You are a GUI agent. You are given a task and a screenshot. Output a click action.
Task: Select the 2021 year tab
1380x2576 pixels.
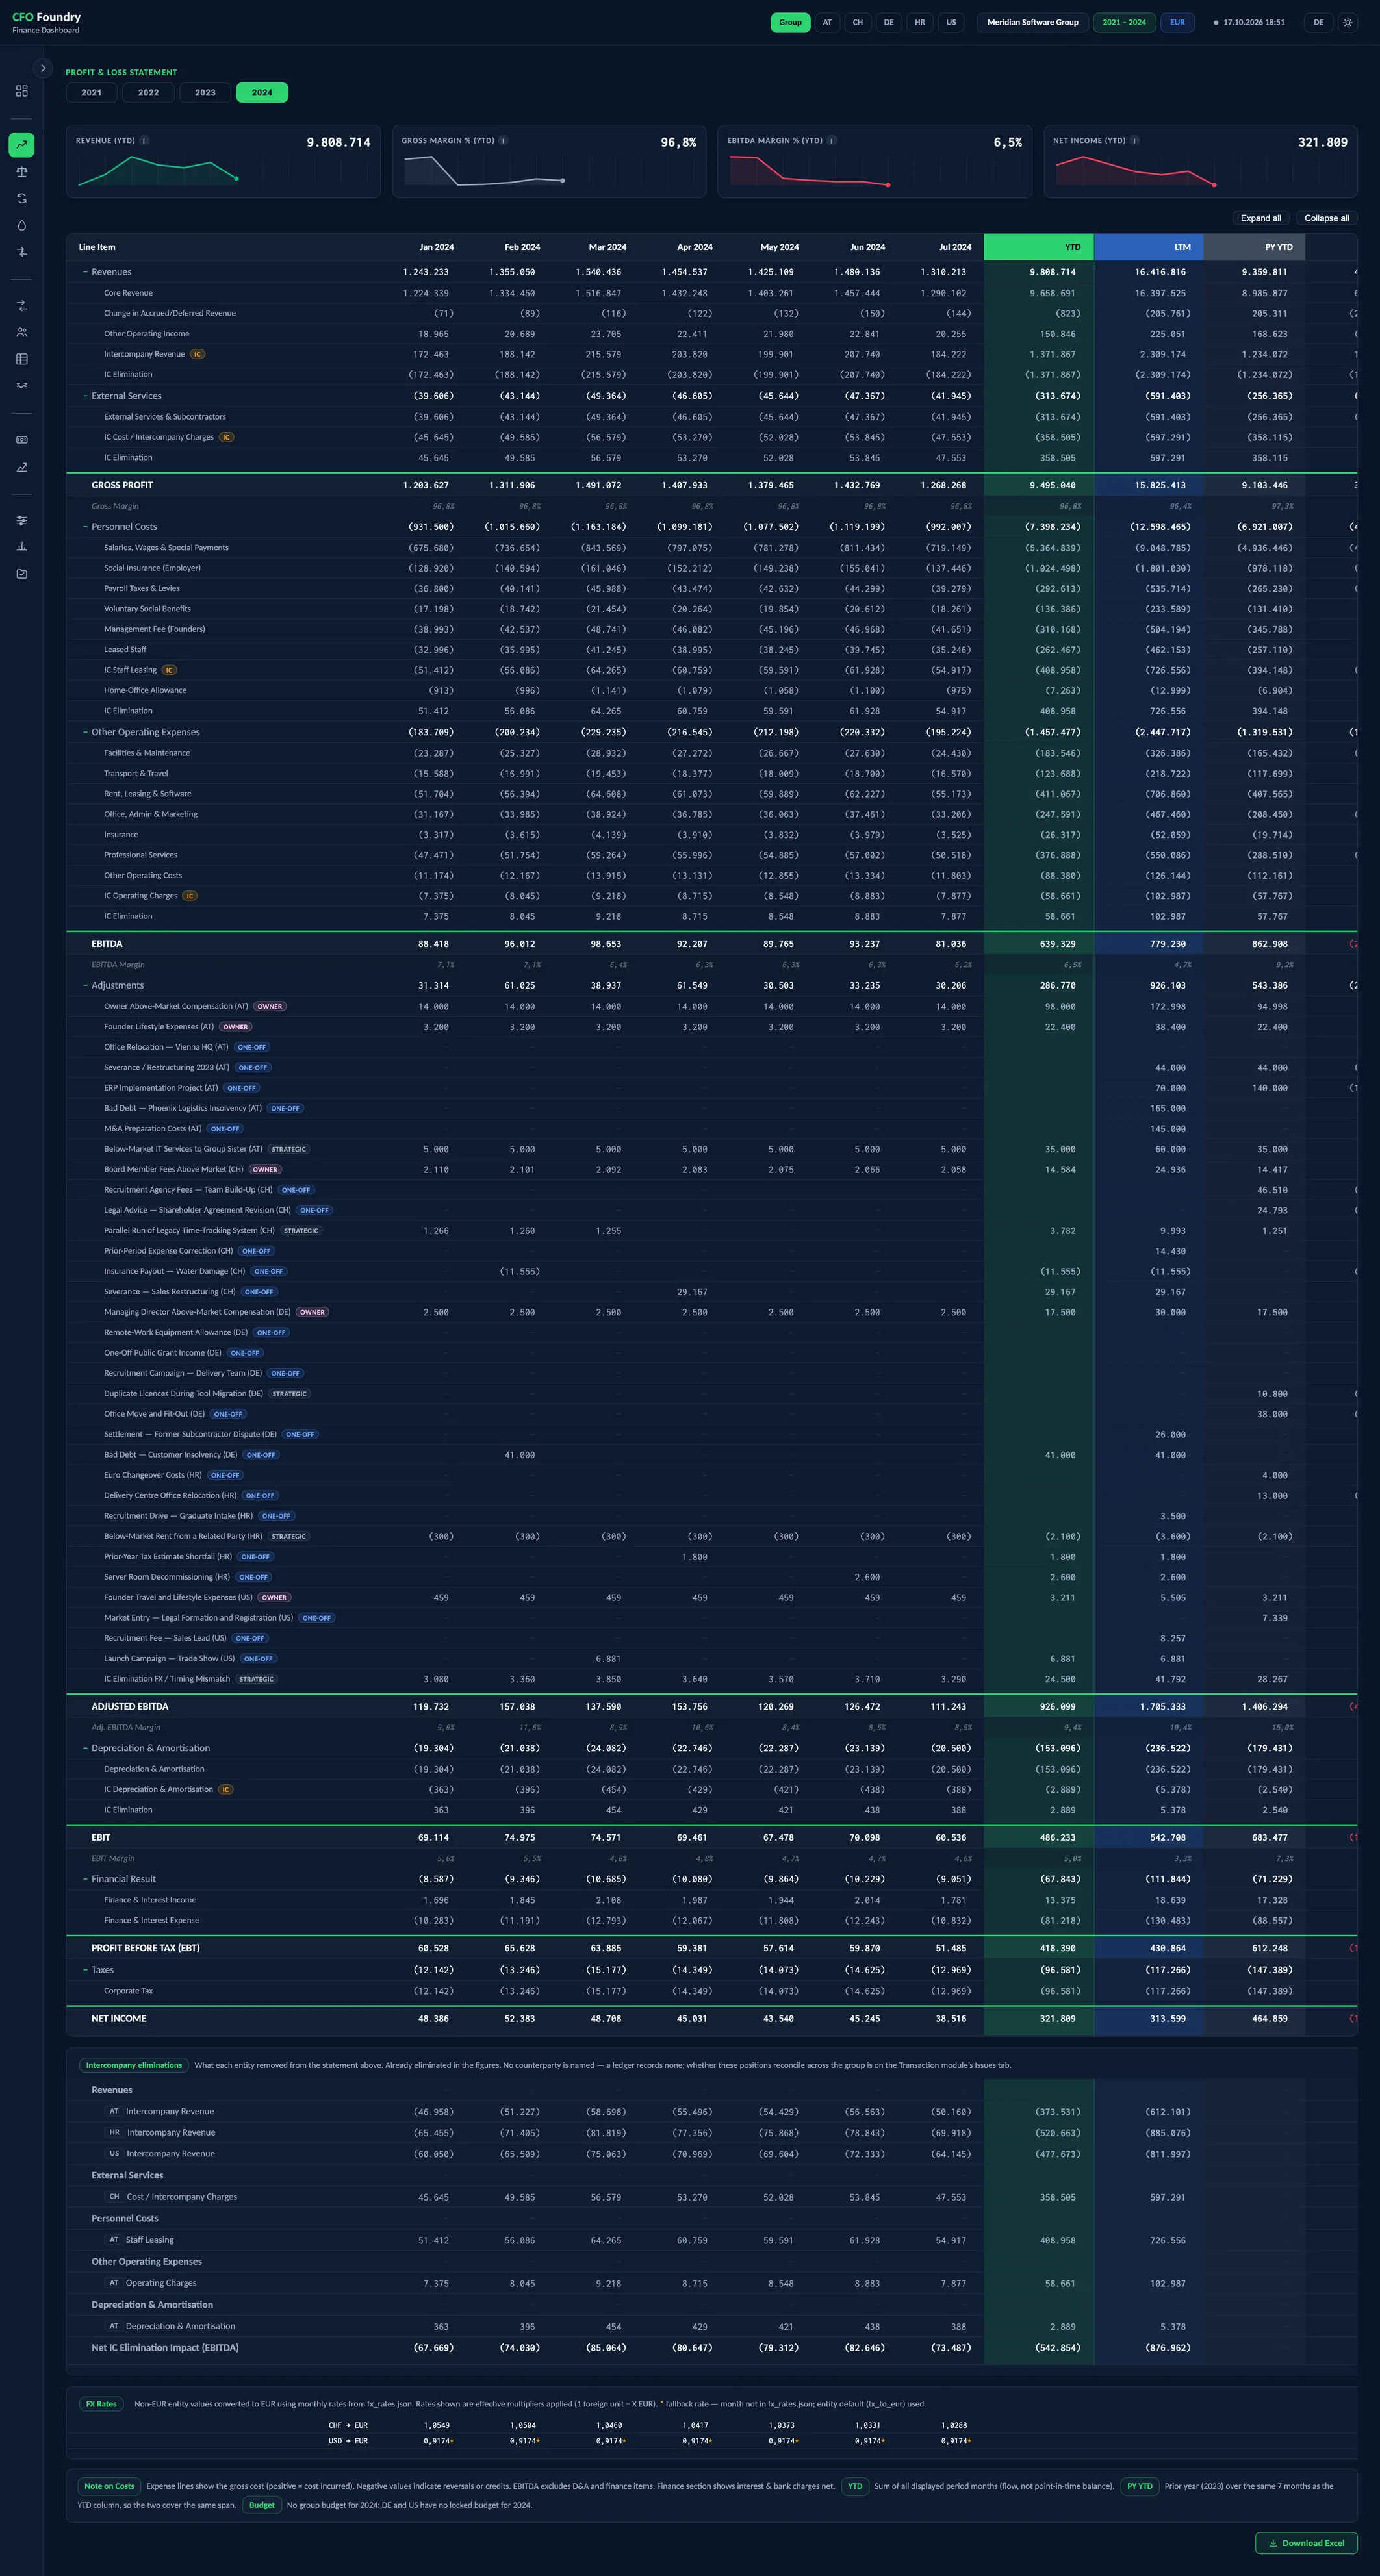tap(91, 93)
